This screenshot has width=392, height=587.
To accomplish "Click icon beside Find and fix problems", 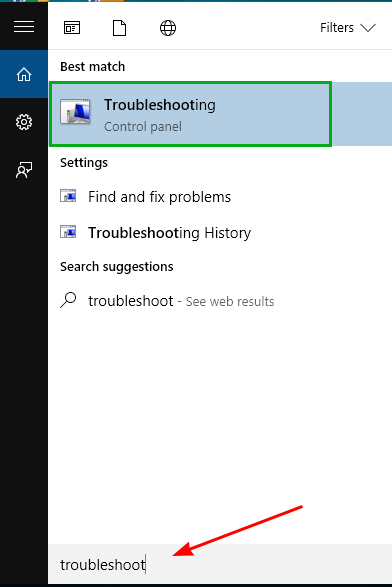I will click(x=68, y=196).
